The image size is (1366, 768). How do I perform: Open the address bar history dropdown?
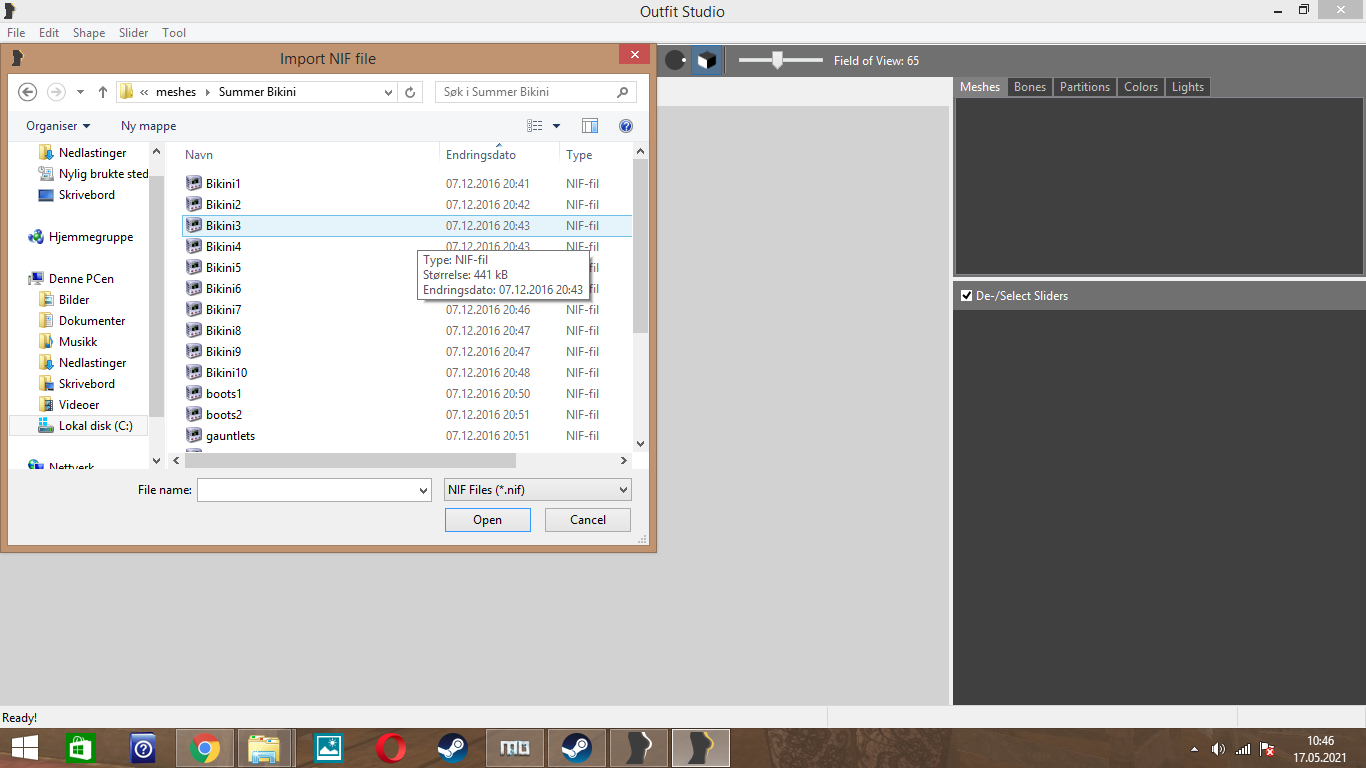coord(389,92)
